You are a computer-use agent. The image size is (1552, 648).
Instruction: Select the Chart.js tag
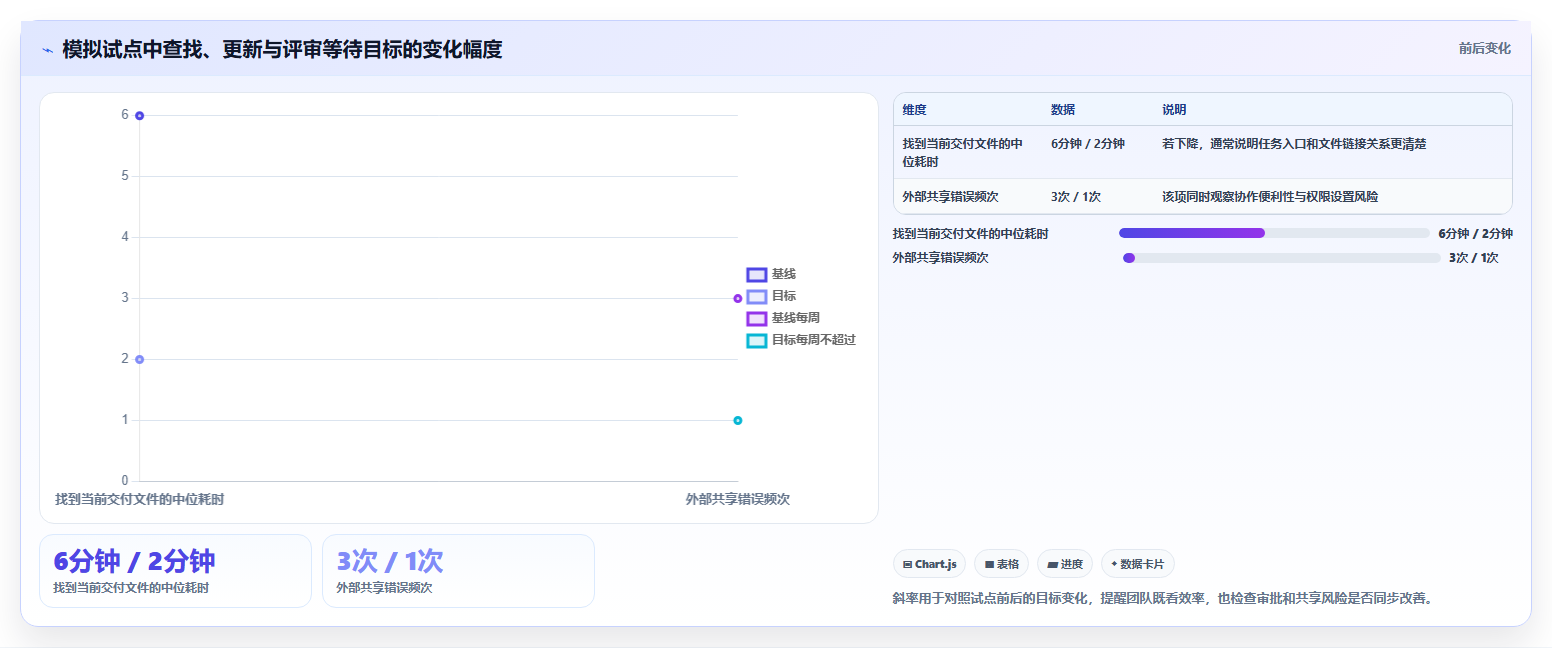(x=929, y=564)
